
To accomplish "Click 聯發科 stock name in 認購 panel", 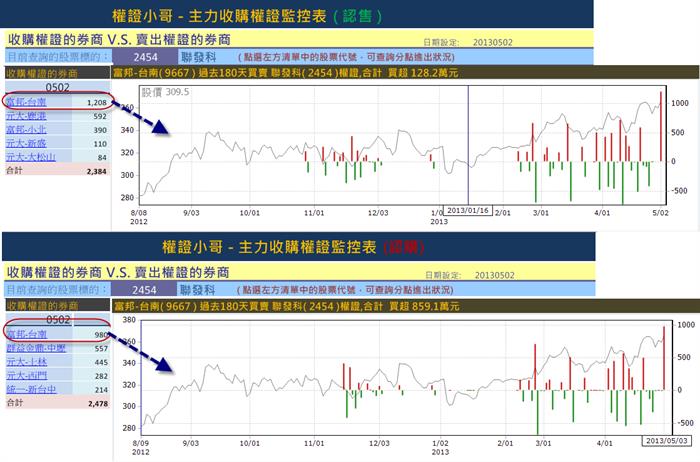I will [197, 290].
